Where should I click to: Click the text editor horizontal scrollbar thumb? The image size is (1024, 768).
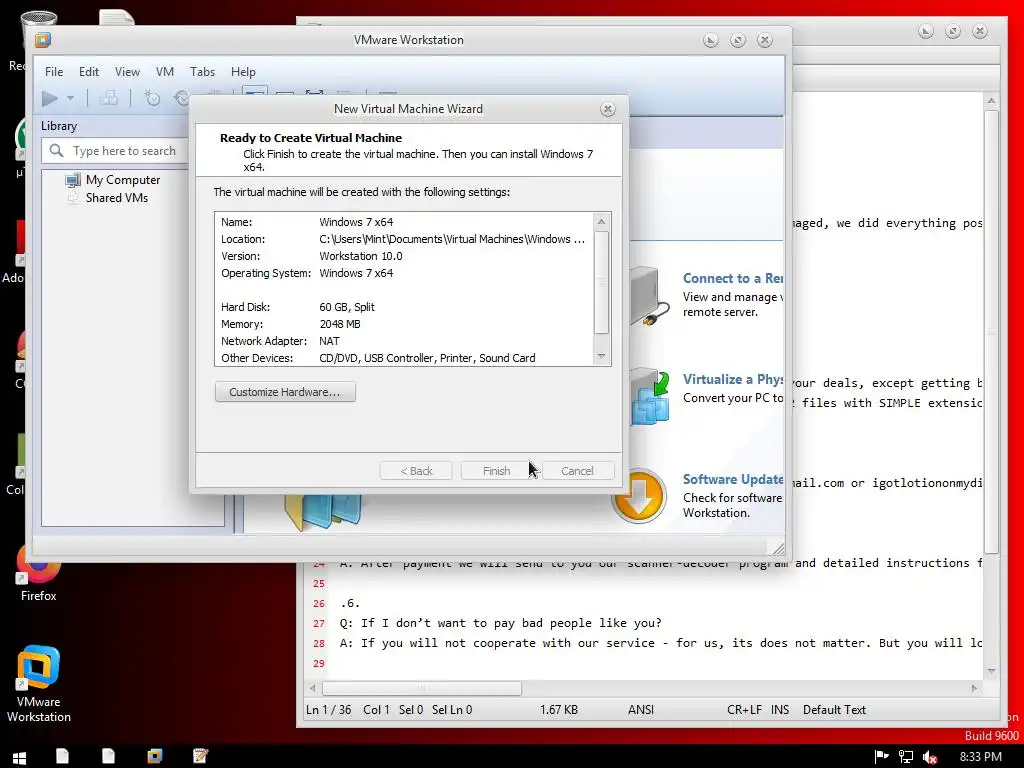click(x=422, y=688)
